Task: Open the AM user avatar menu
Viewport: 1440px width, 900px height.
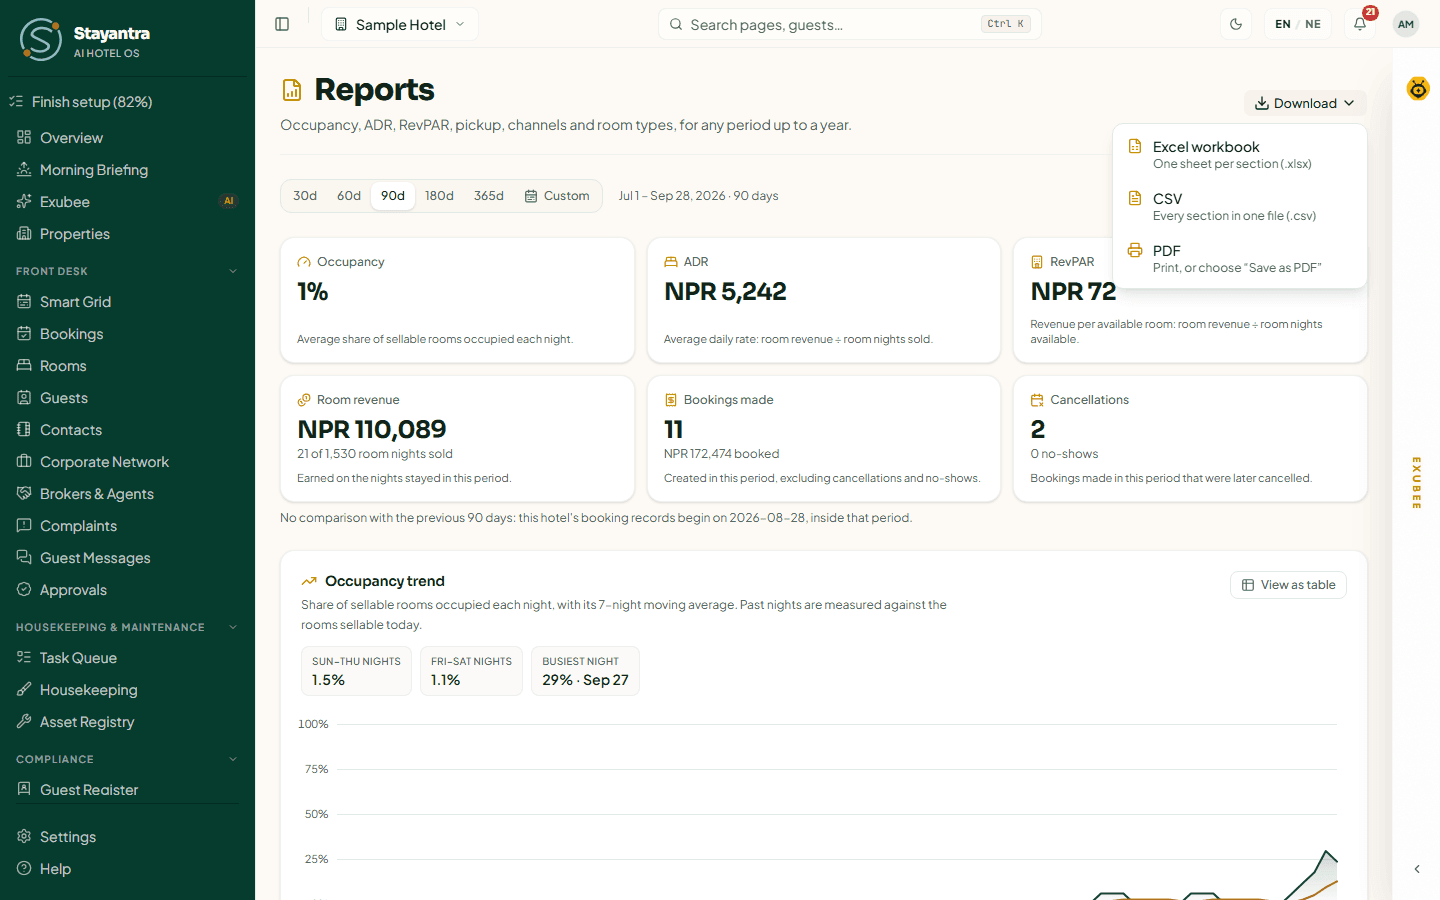Action: pos(1406,24)
